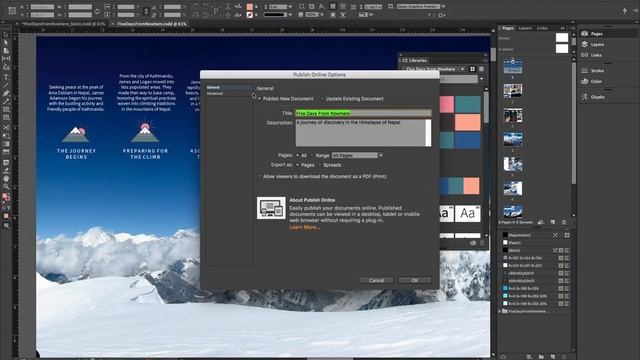Select the Eyedropper tool
This screenshot has width=640, height=360.
[x=6, y=170]
